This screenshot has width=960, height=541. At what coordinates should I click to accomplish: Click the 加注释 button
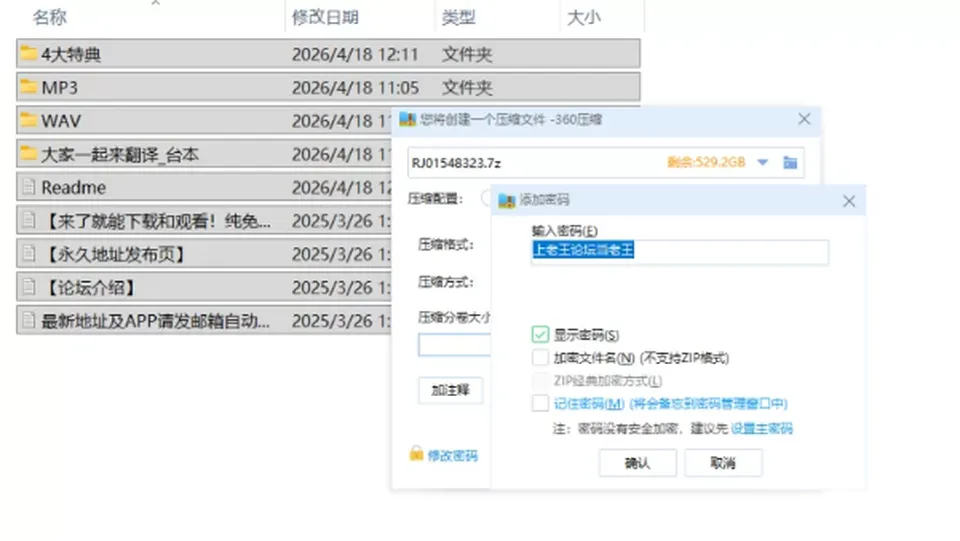click(x=451, y=390)
